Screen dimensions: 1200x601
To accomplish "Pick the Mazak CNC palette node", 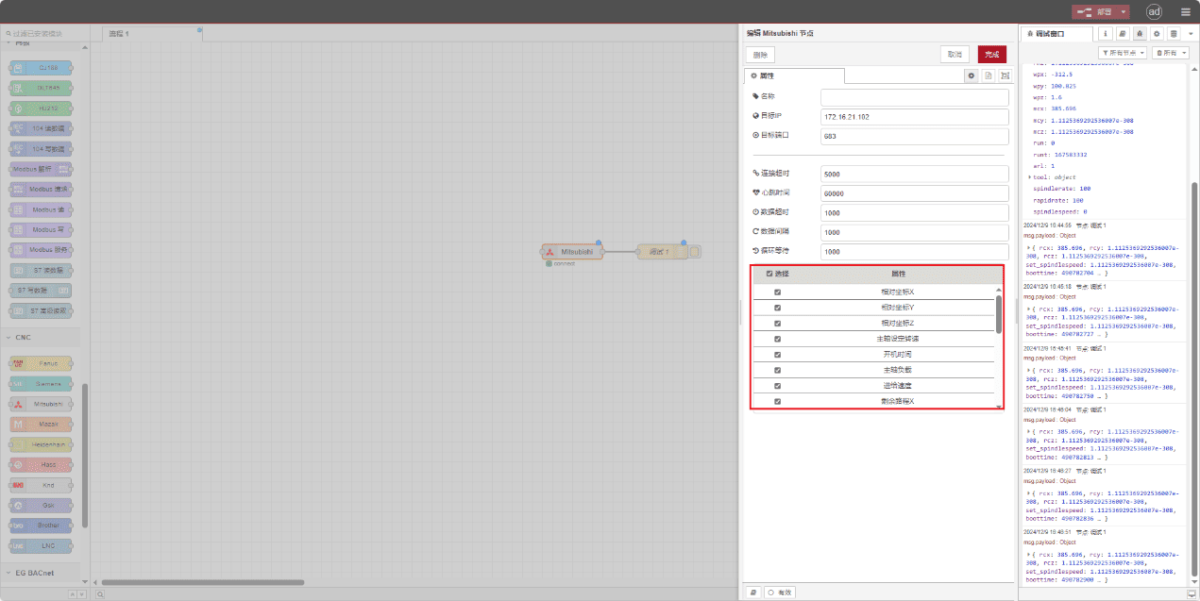I will pos(41,424).
